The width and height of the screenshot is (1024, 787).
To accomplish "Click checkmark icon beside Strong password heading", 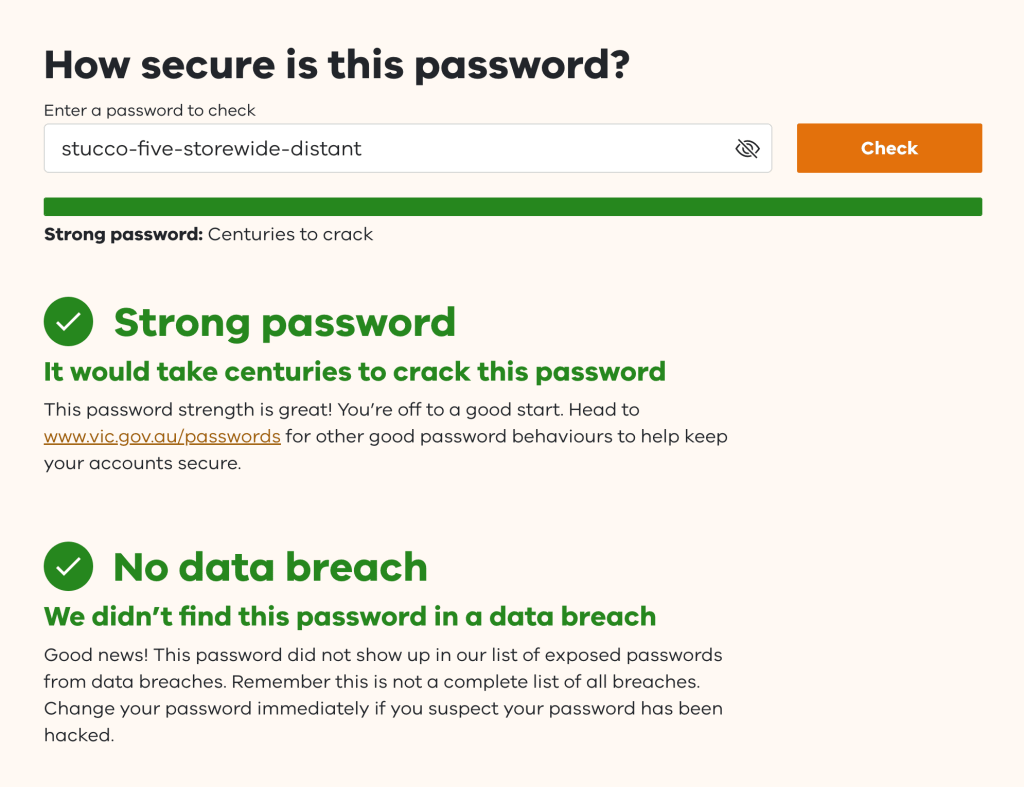I will click(68, 322).
